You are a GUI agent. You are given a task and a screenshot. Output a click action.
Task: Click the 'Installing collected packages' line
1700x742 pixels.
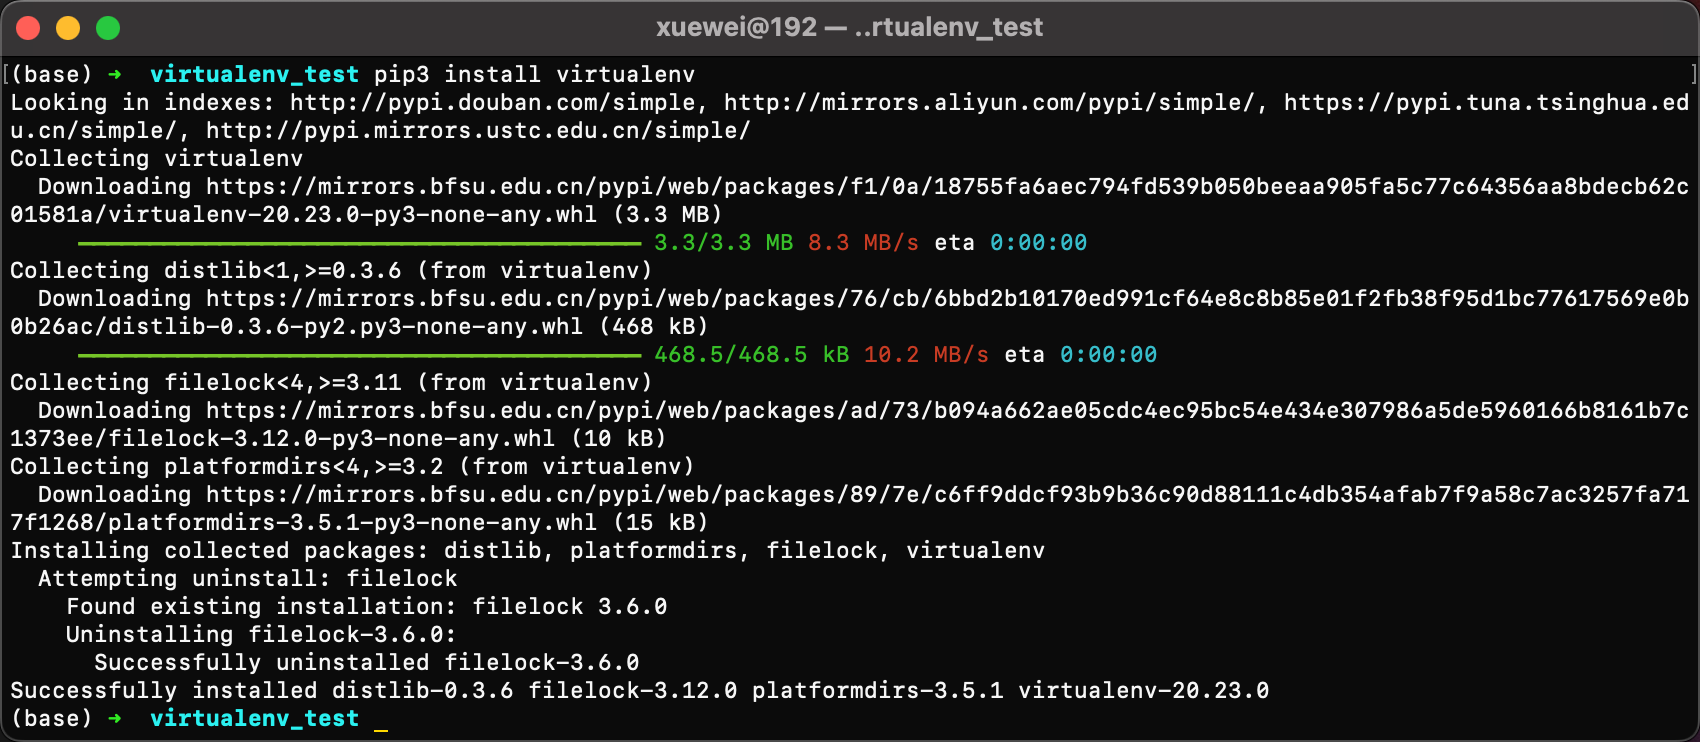pos(528,551)
